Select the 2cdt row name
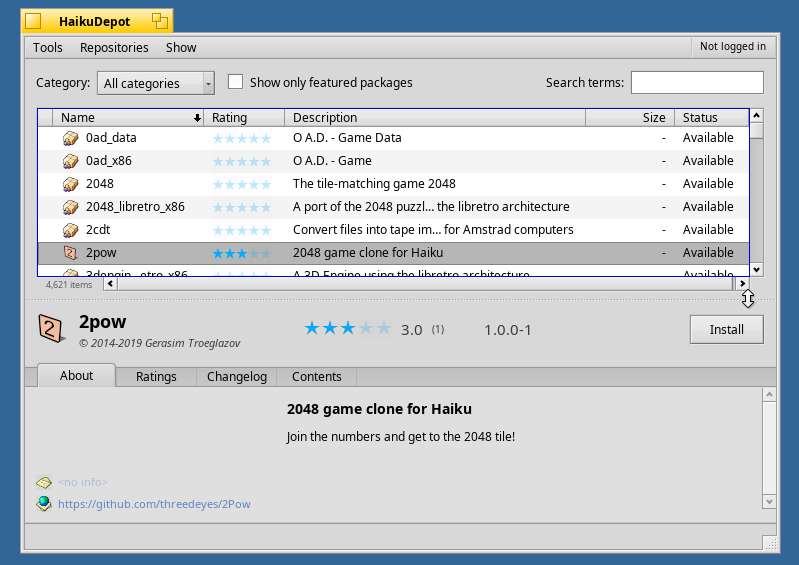 click(x=98, y=230)
